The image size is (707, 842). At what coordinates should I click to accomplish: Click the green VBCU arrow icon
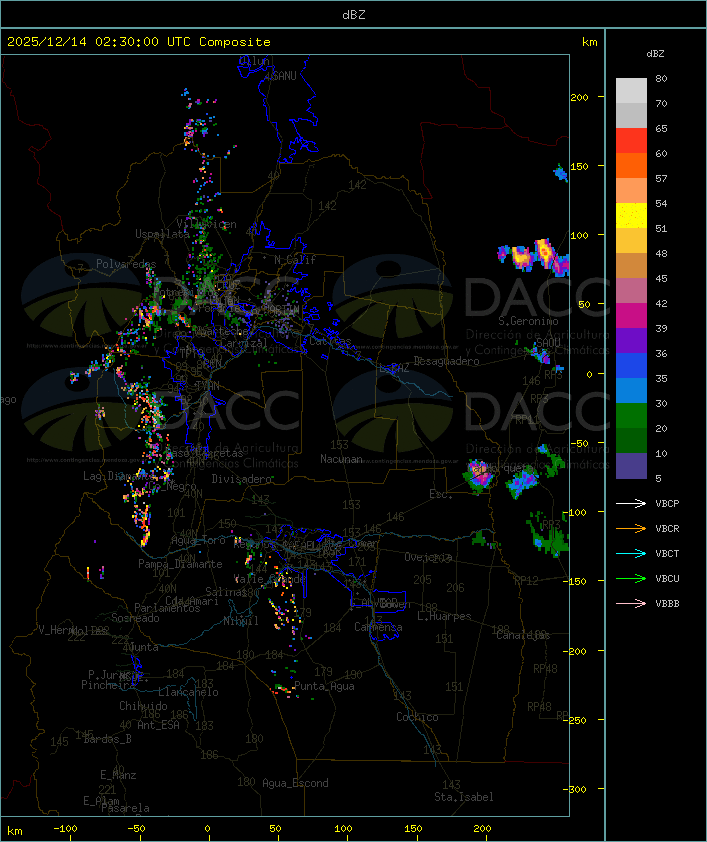(x=631, y=578)
